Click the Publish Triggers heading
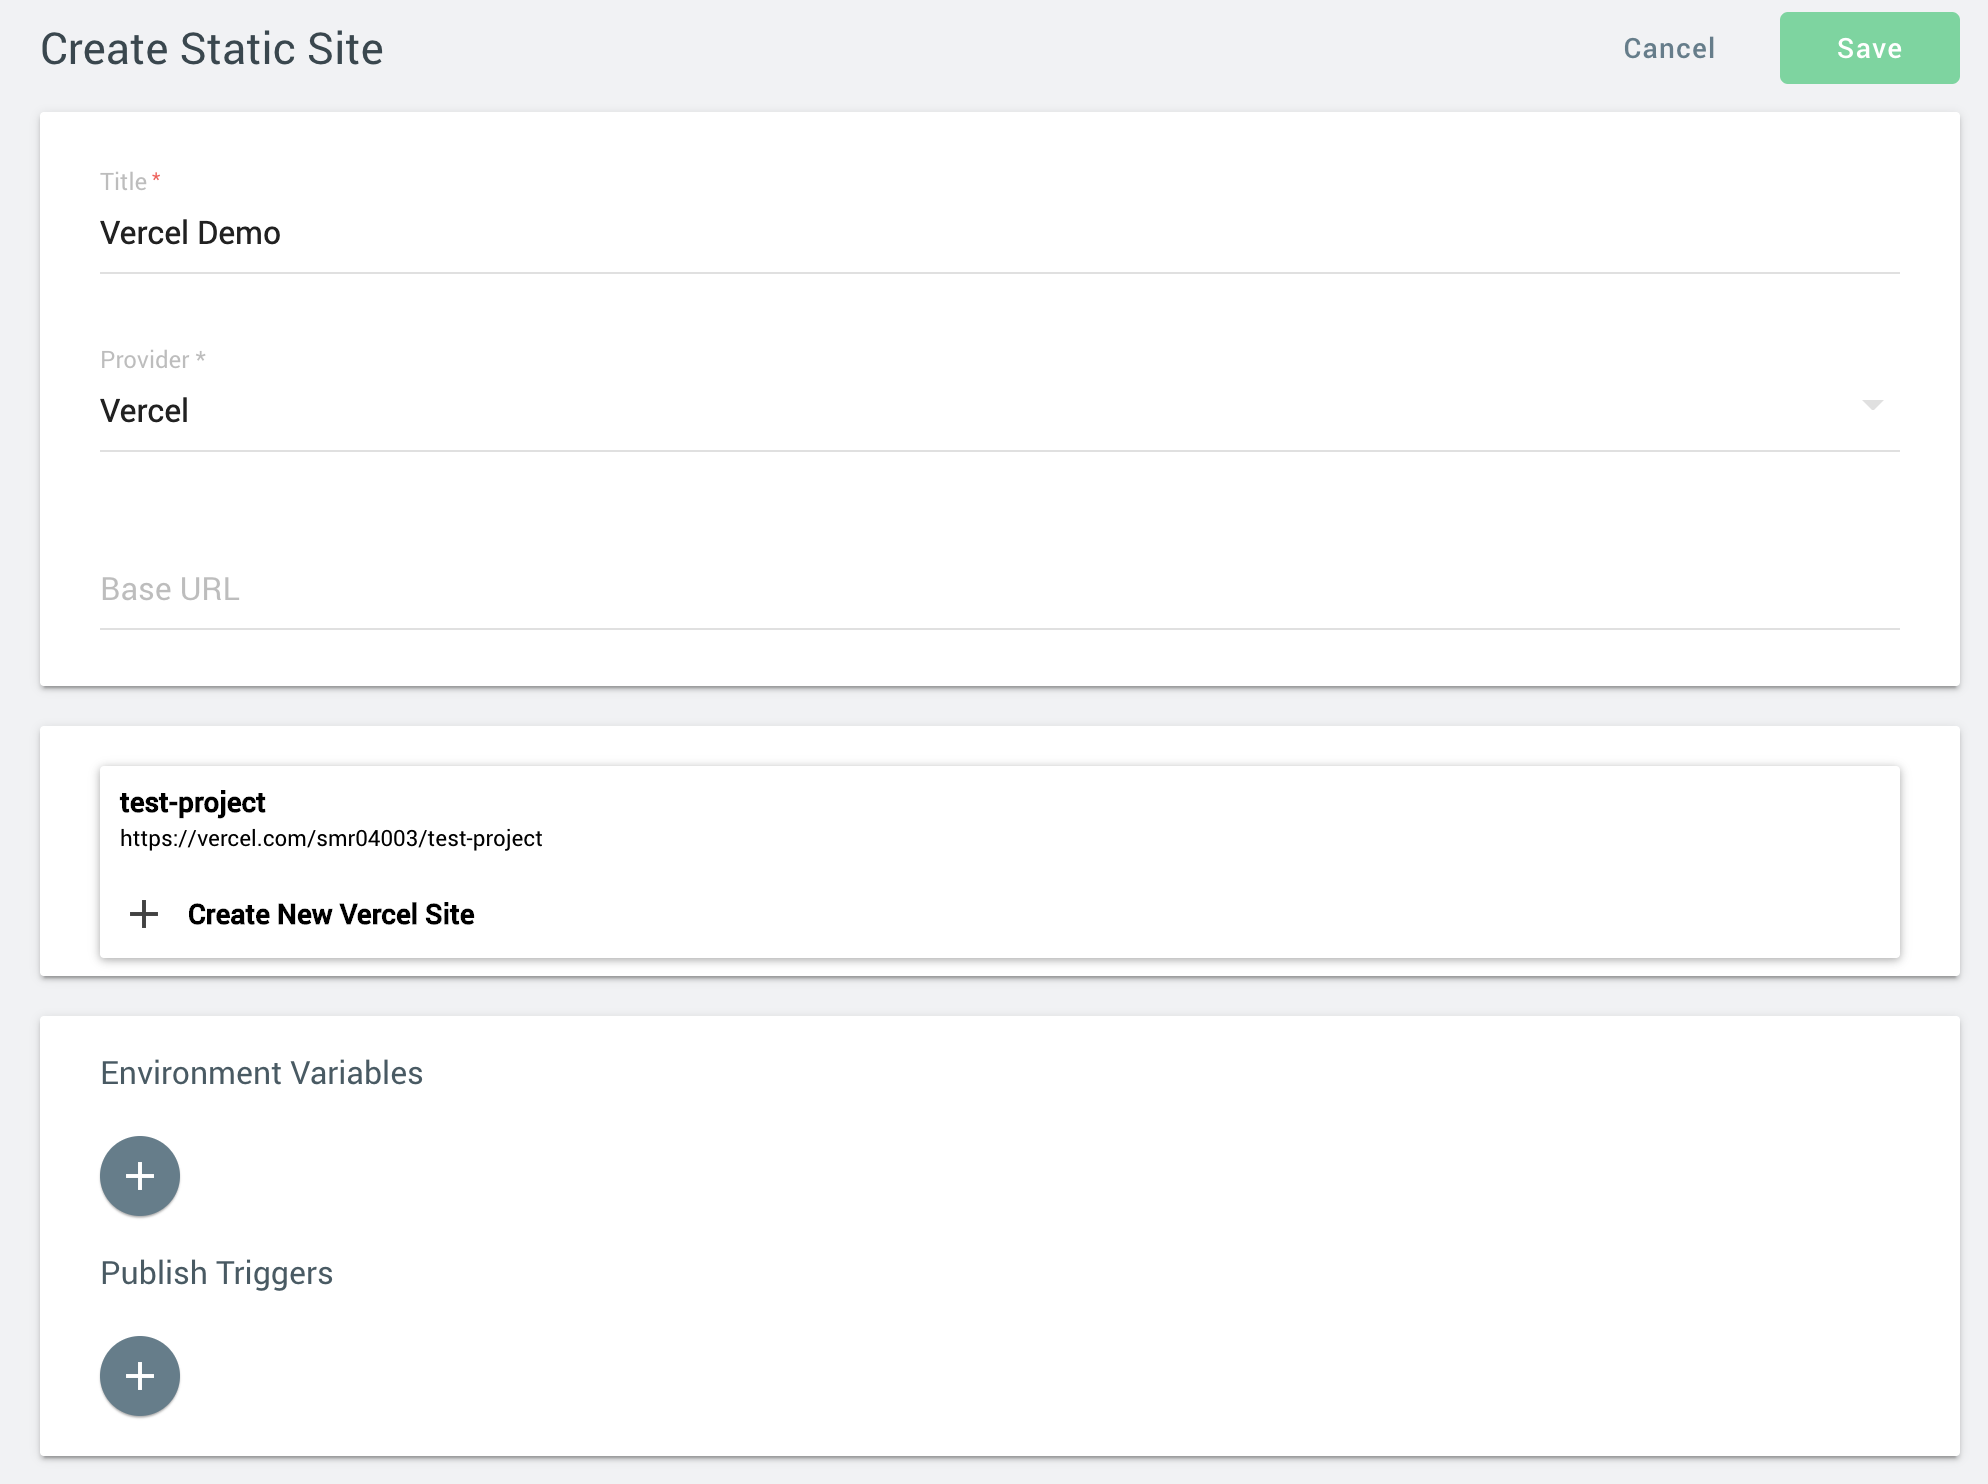Viewport: 1988px width, 1484px height. 217,1273
